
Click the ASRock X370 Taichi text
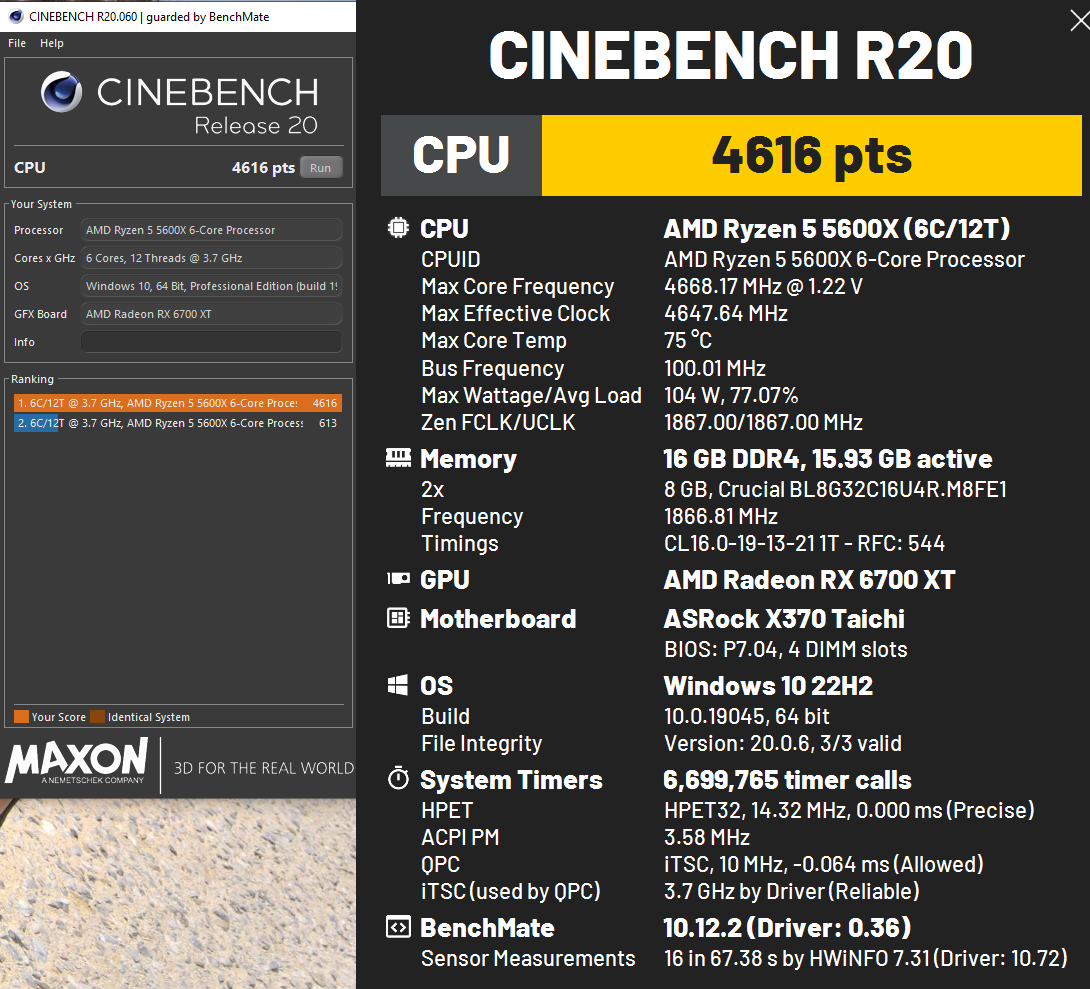[784, 619]
